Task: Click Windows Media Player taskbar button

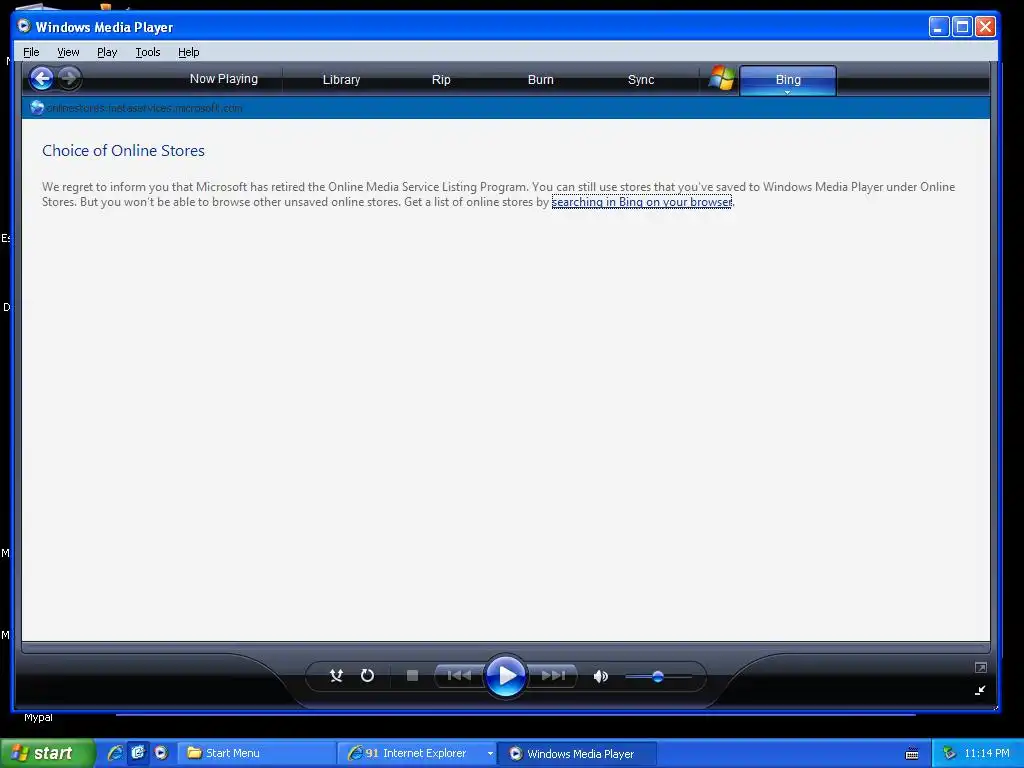Action: 577,754
